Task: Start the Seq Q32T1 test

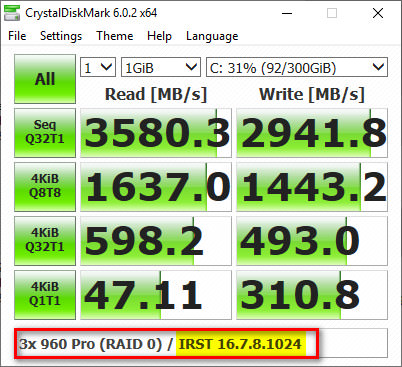Action: [45, 133]
